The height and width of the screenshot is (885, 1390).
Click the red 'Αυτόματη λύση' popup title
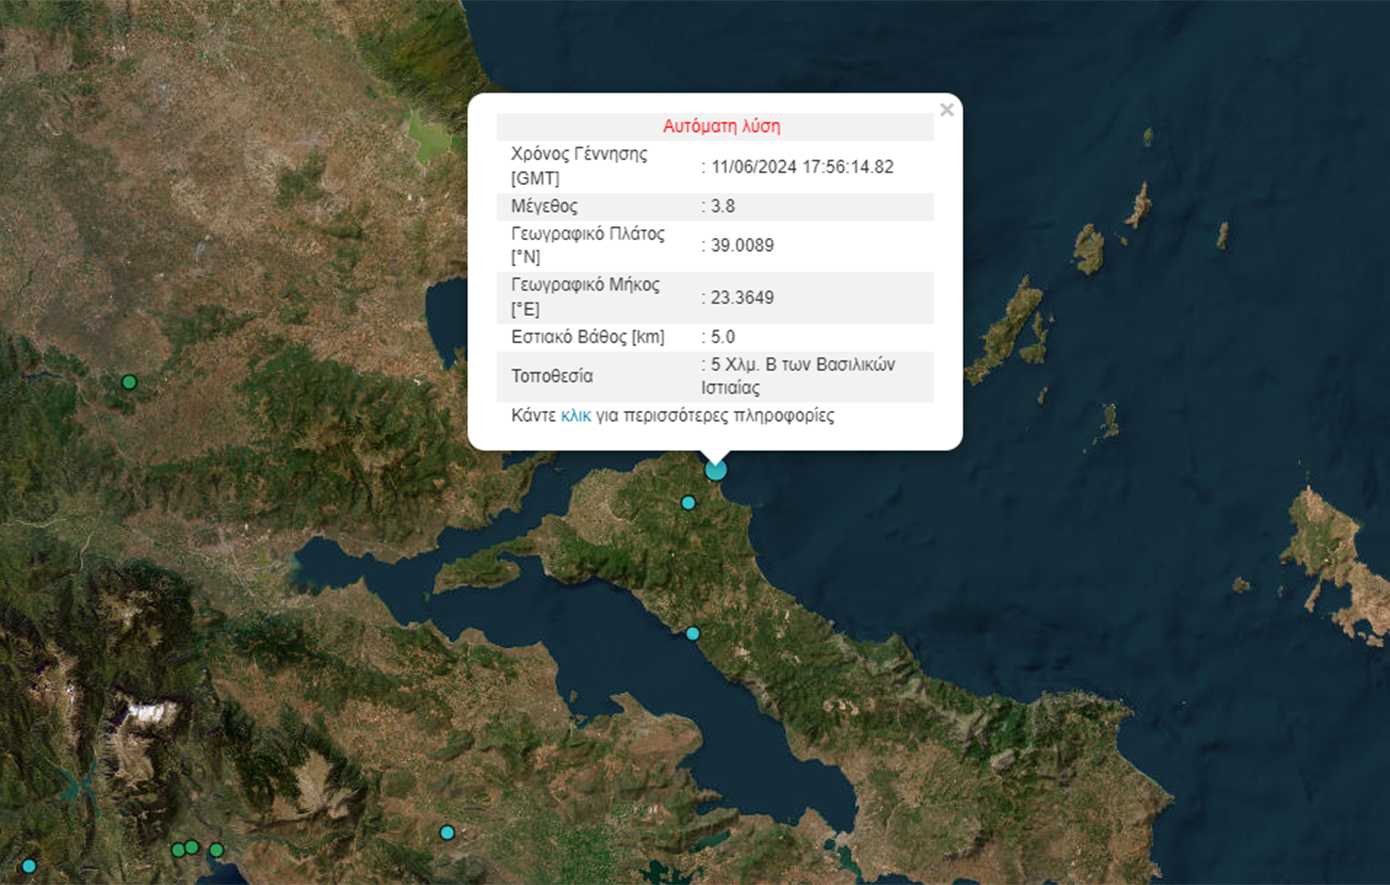tap(721, 127)
